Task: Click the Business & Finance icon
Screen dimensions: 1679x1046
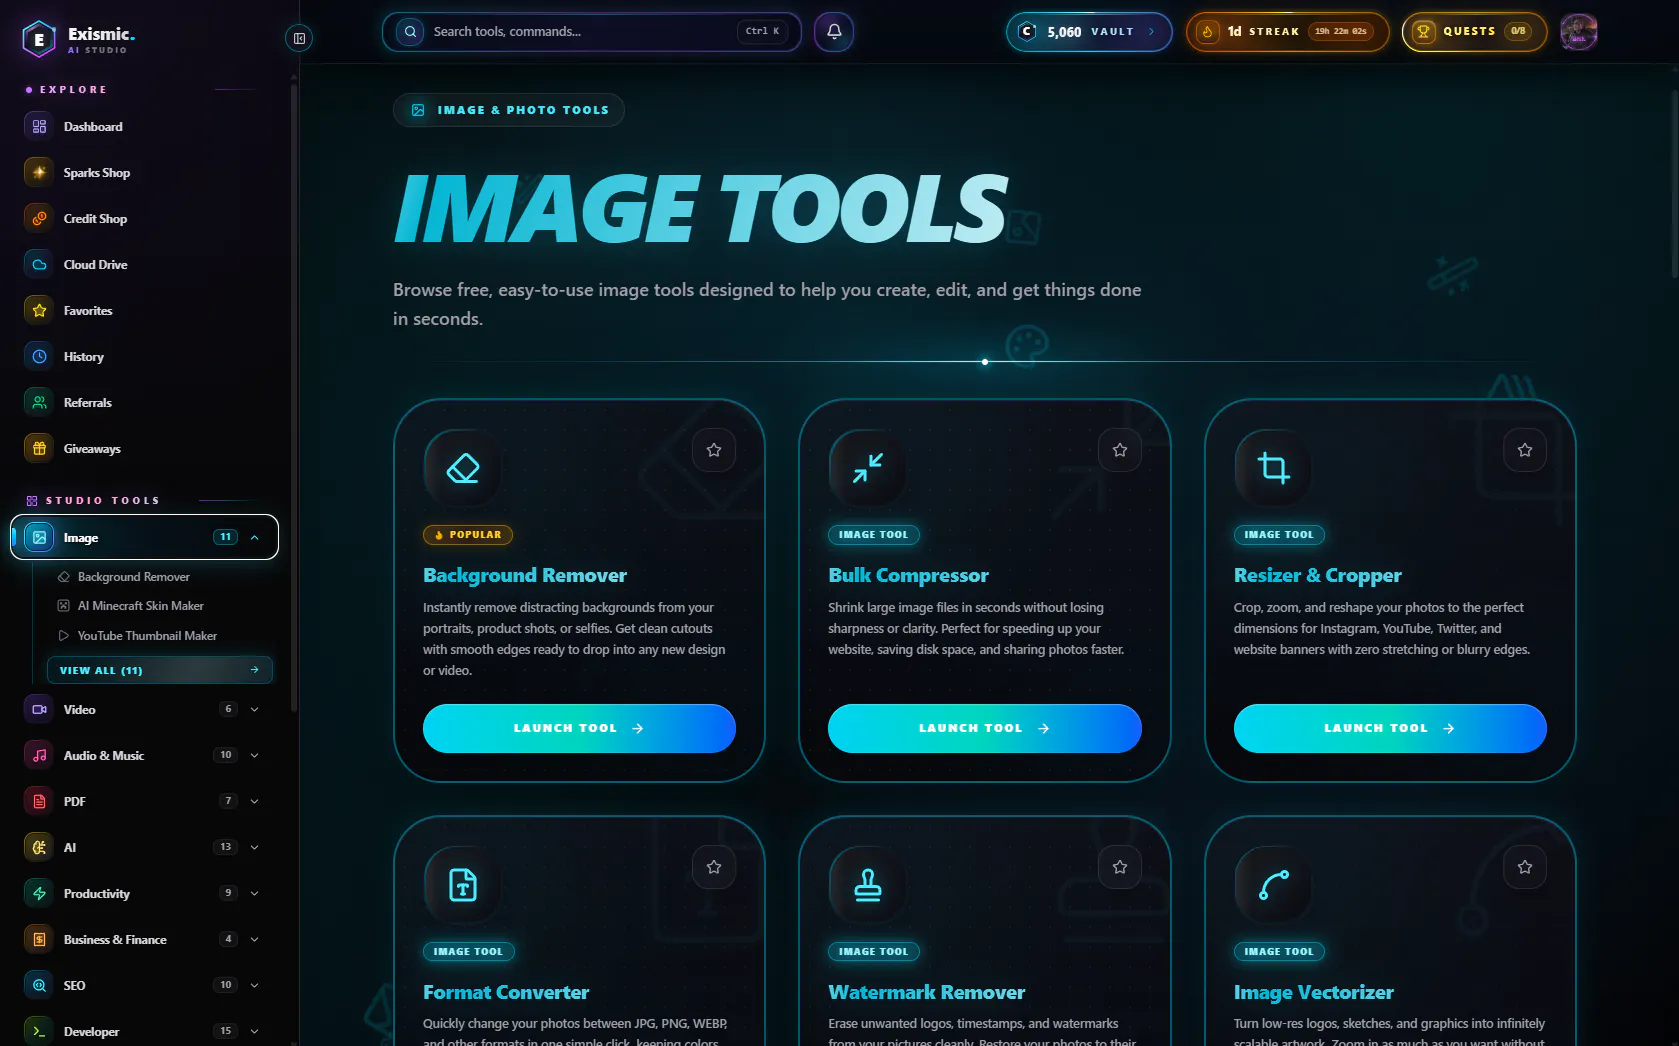Action: (x=39, y=940)
